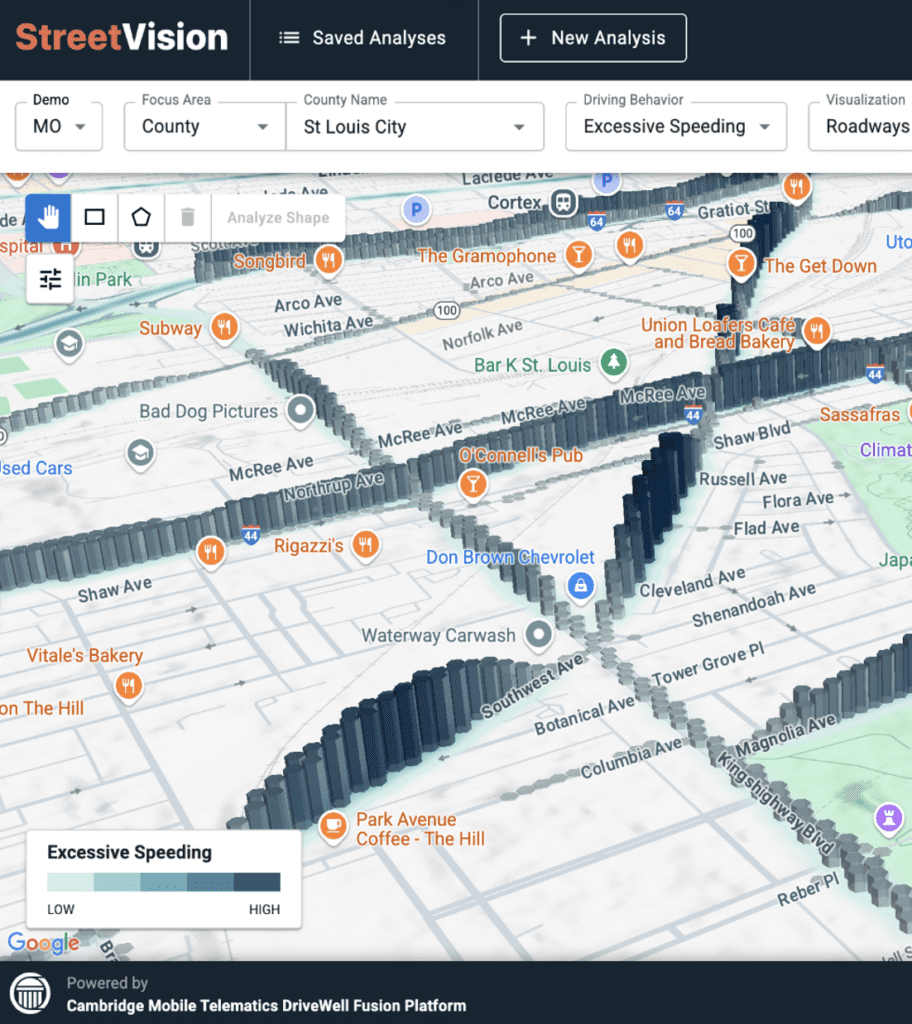This screenshot has height=1024, width=912.
Task: Click the Waterway Carwash pin marker
Action: pos(540,634)
